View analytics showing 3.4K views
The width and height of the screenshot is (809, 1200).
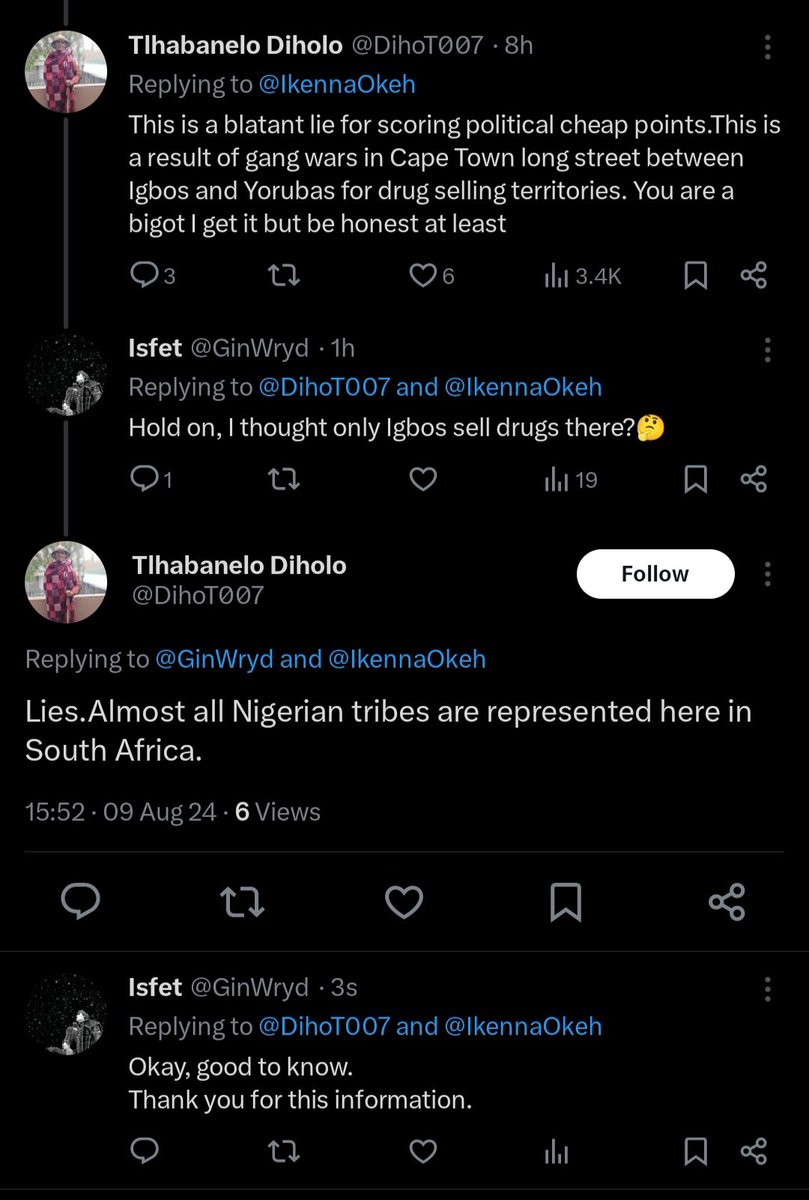coord(582,276)
